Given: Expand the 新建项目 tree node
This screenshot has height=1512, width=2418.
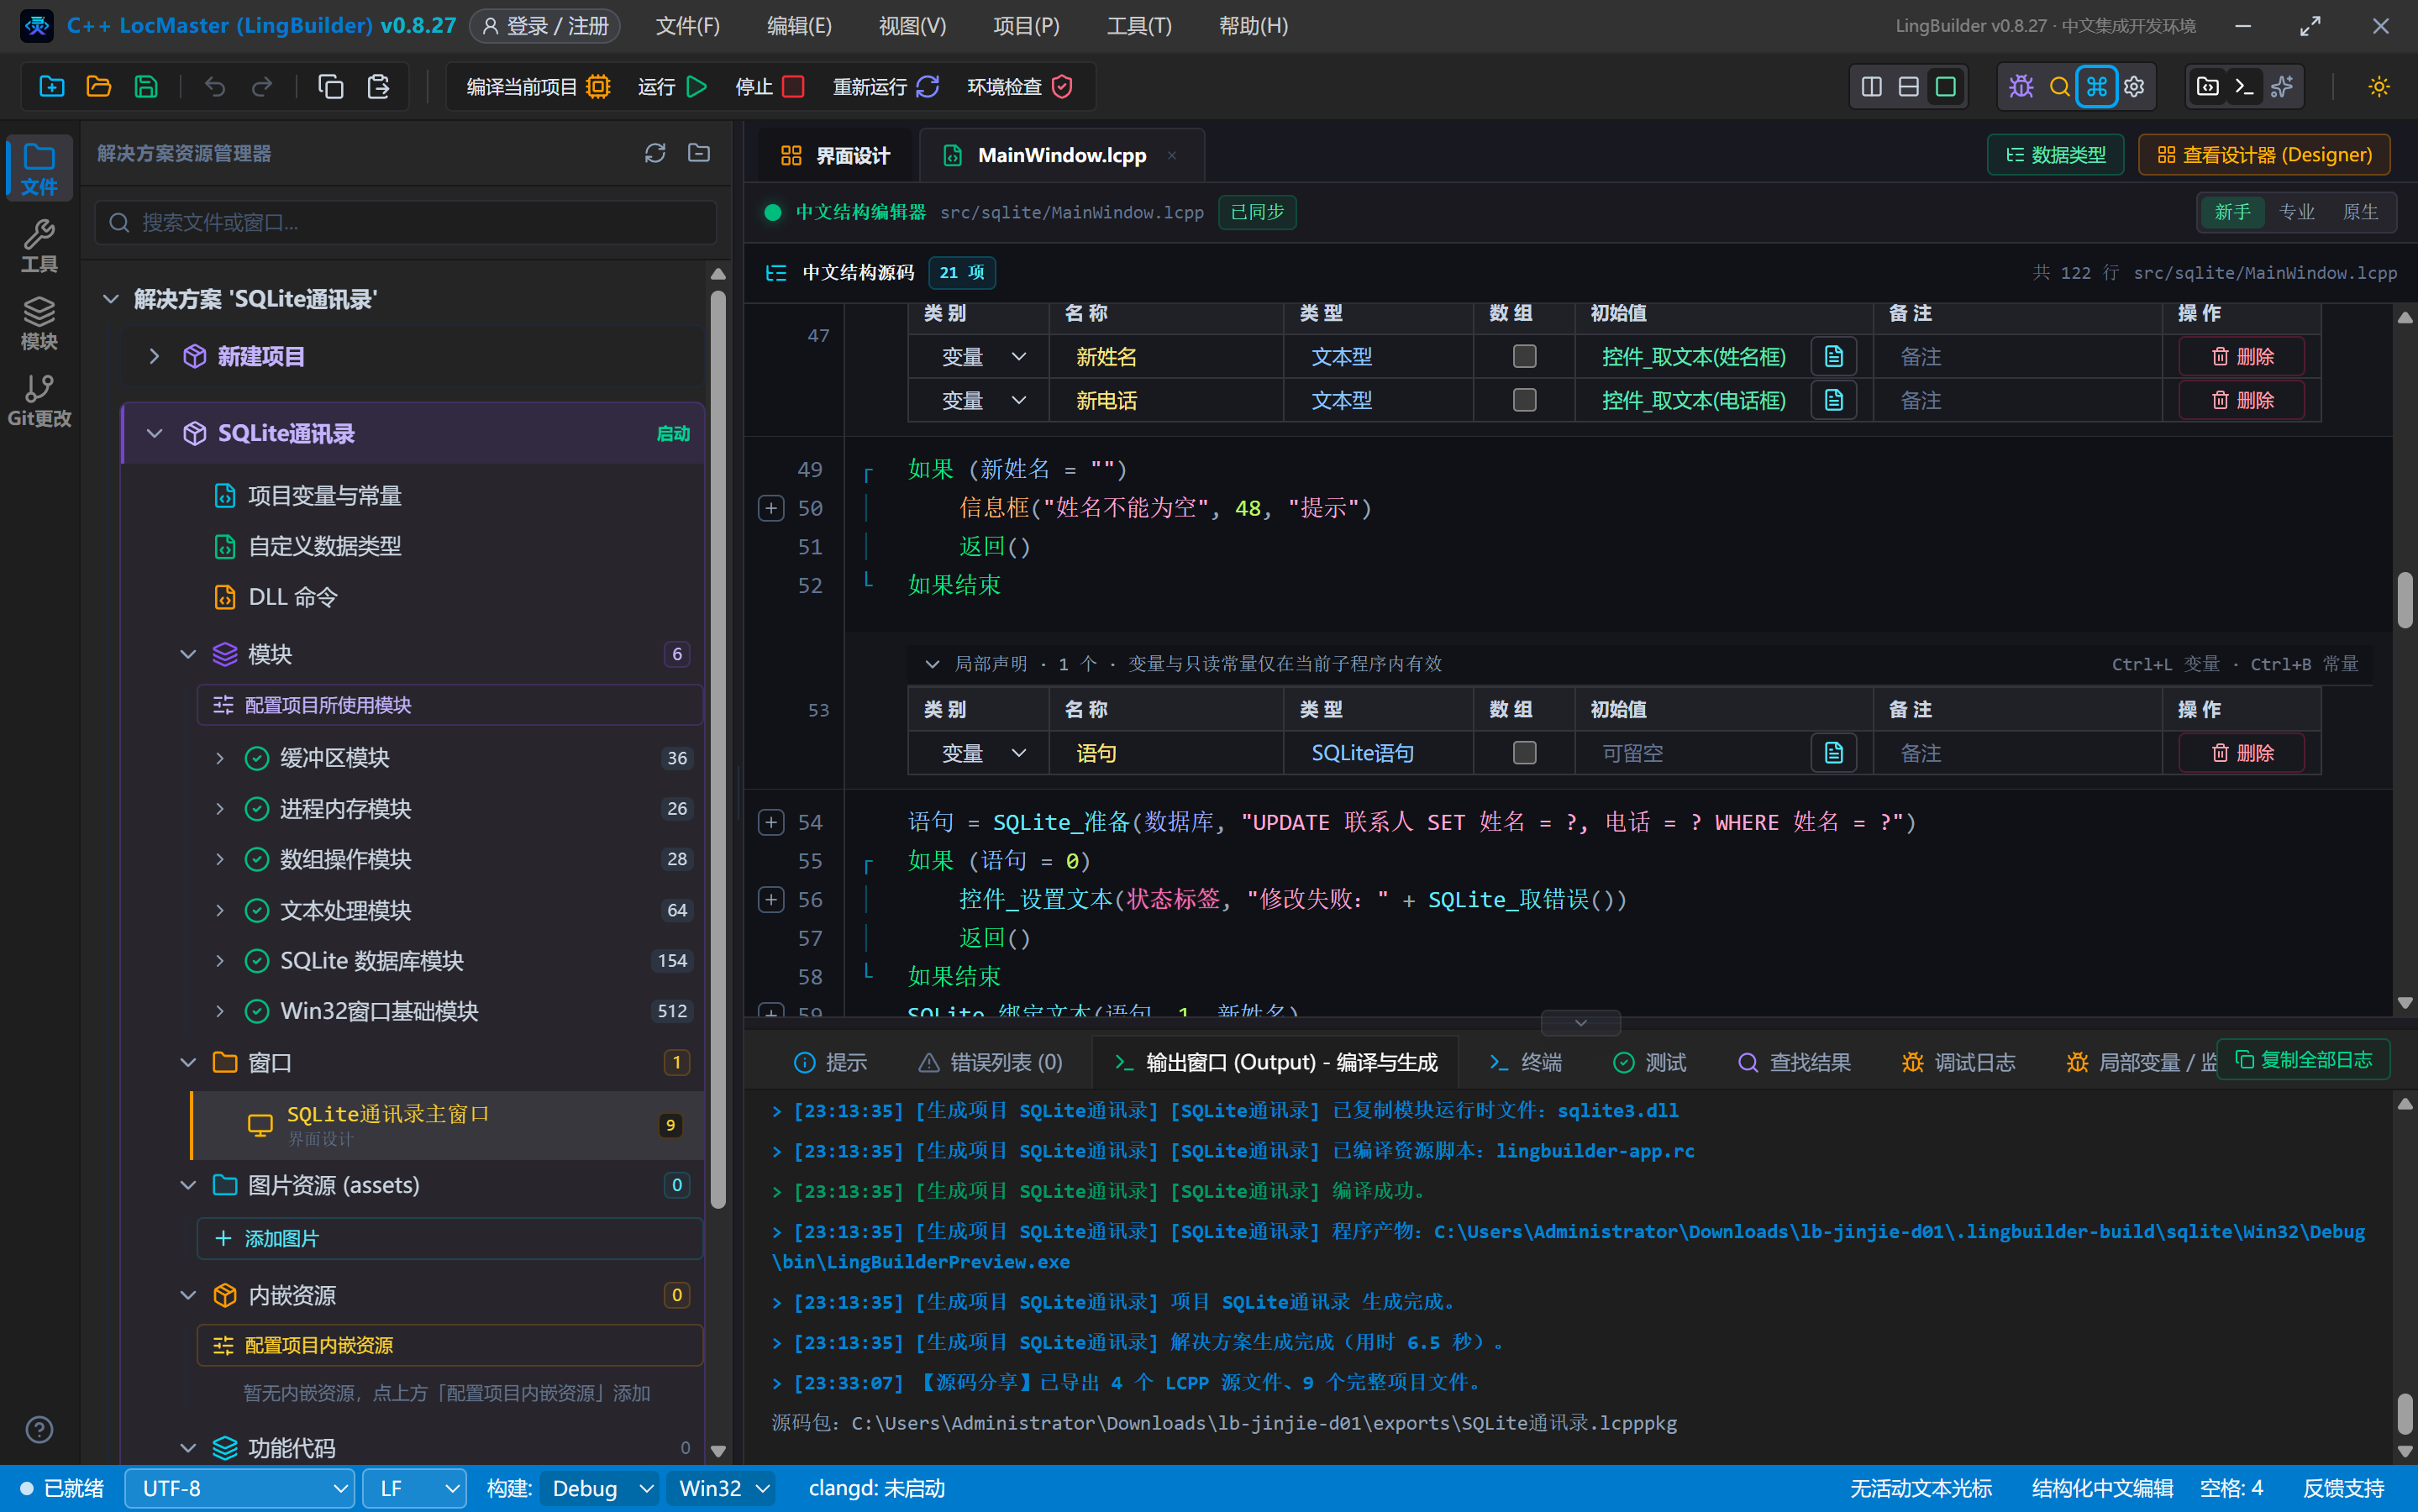Looking at the screenshot, I should pyautogui.click(x=154, y=356).
